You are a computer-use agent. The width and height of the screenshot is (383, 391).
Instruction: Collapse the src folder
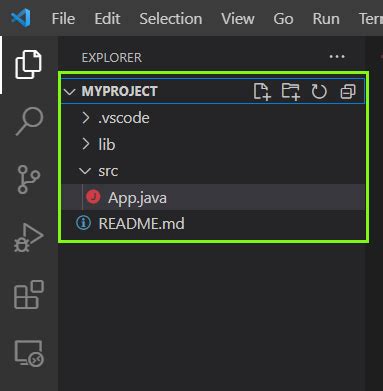[x=85, y=171]
